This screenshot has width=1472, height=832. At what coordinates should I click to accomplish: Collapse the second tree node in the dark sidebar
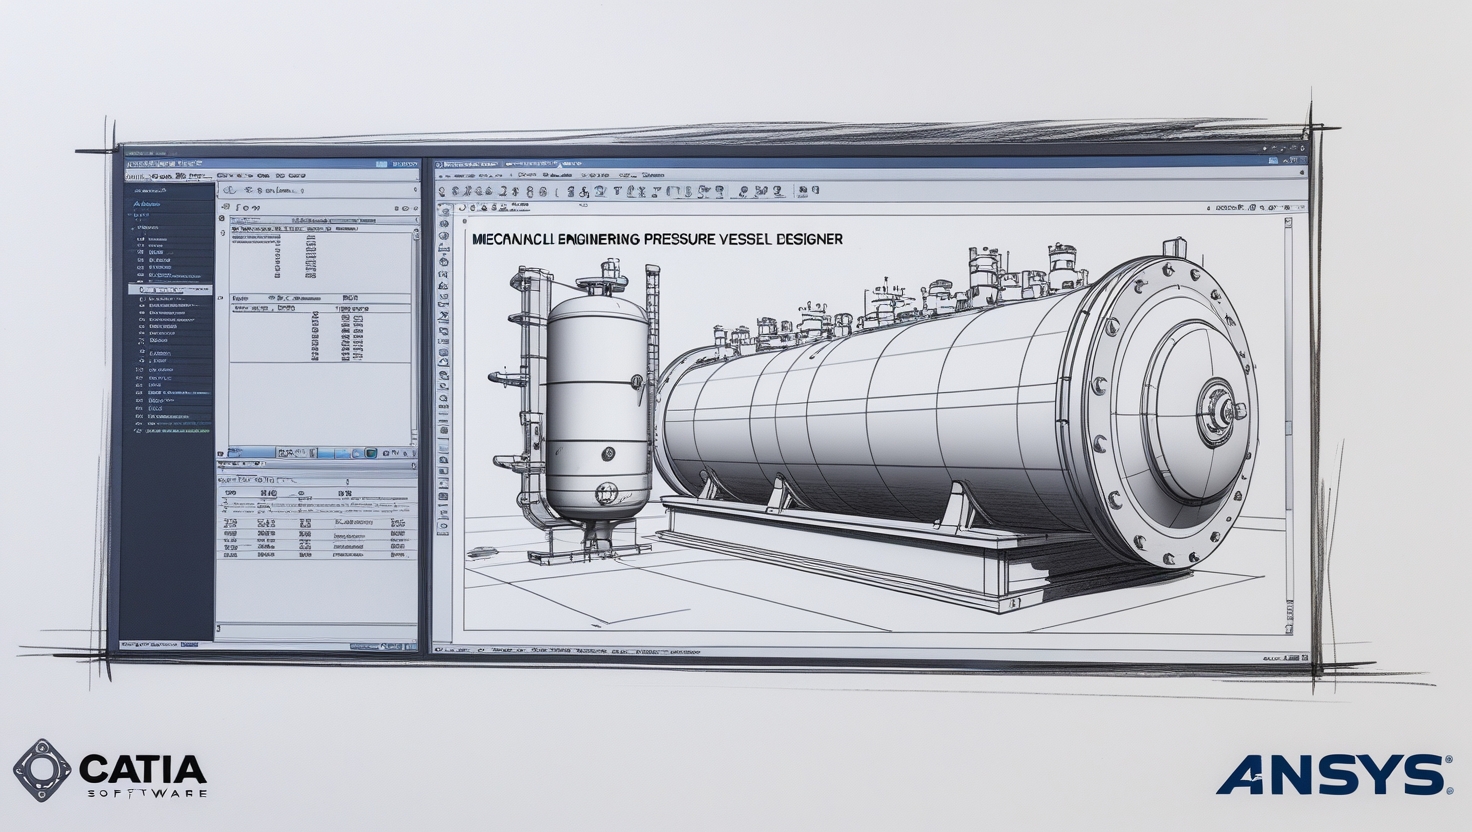pyautogui.click(x=133, y=228)
